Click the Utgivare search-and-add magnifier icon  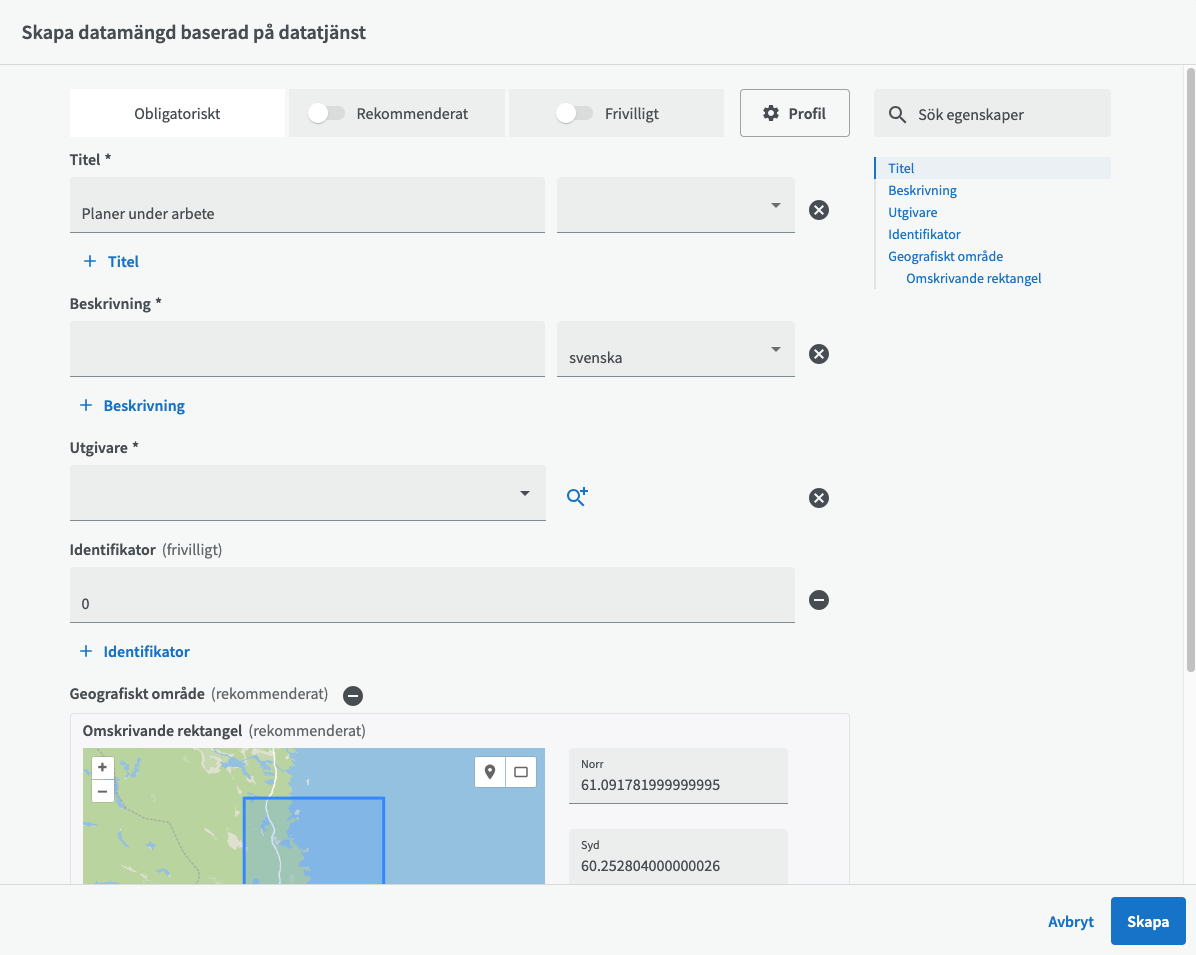coord(577,497)
